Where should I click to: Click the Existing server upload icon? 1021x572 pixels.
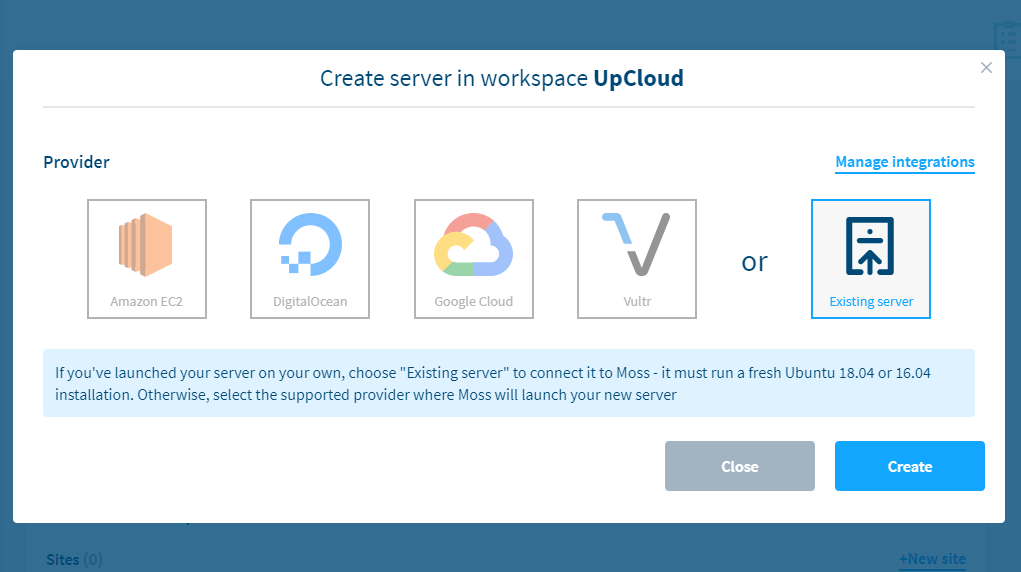[x=870, y=245]
